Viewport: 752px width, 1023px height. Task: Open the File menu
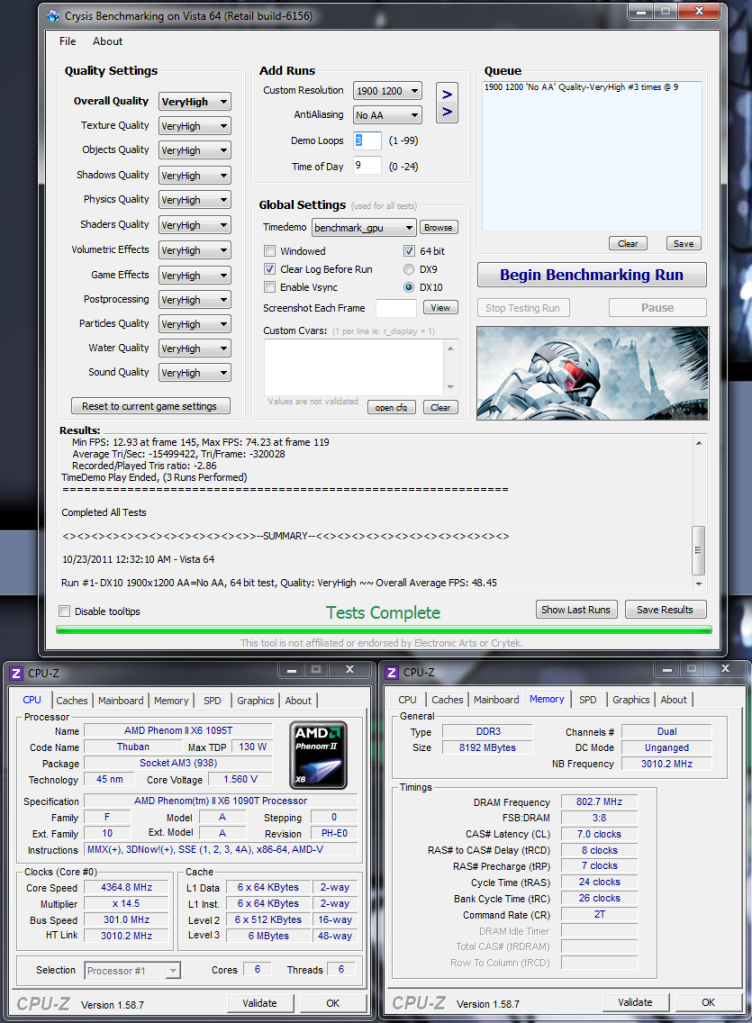tap(67, 41)
